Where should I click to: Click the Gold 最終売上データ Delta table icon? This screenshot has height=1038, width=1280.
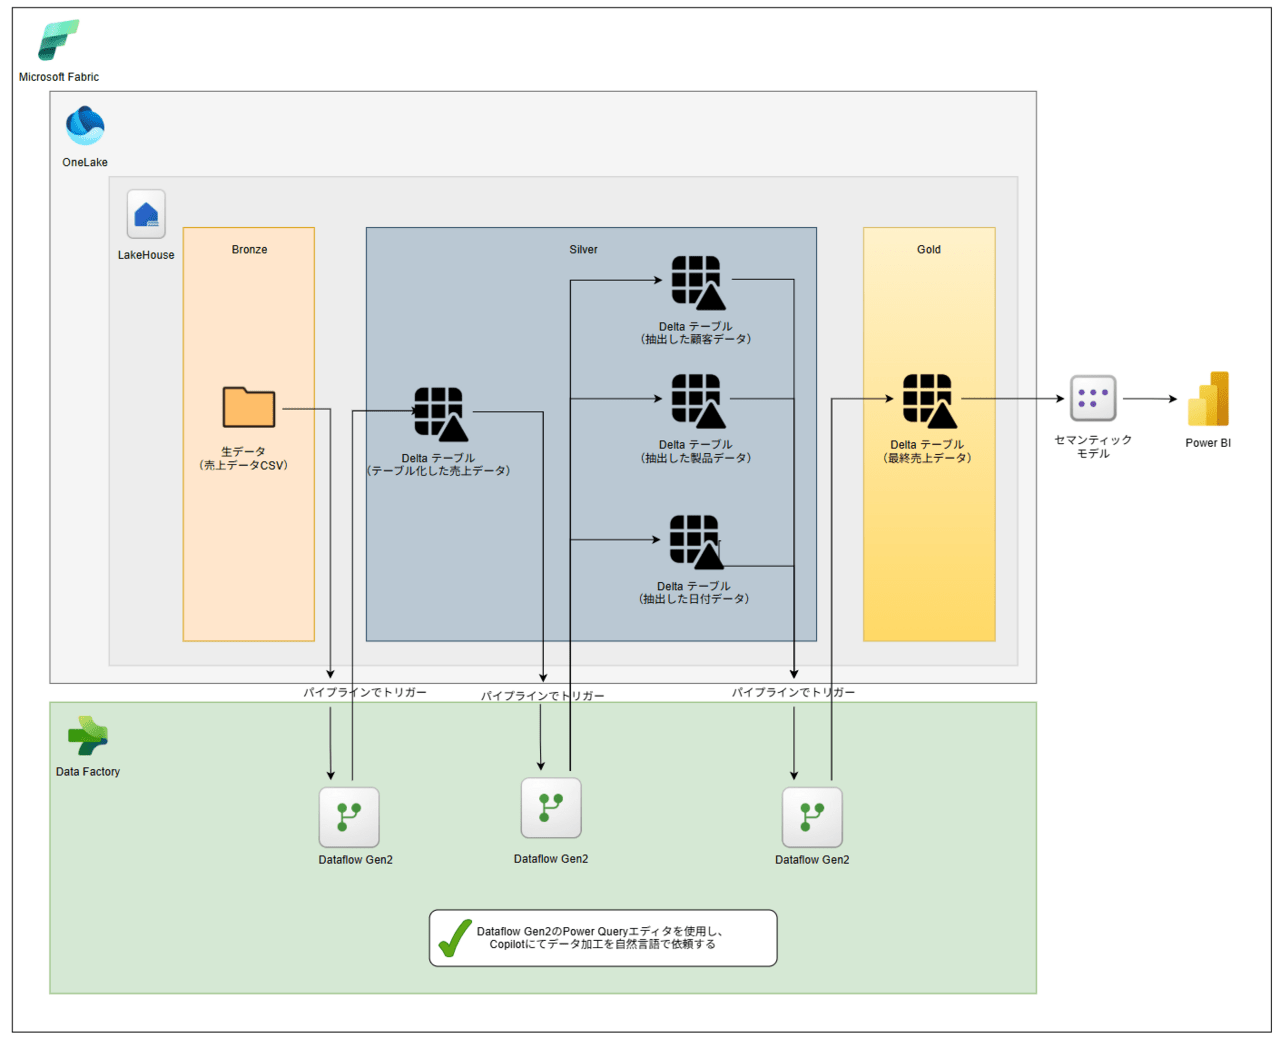tap(928, 401)
